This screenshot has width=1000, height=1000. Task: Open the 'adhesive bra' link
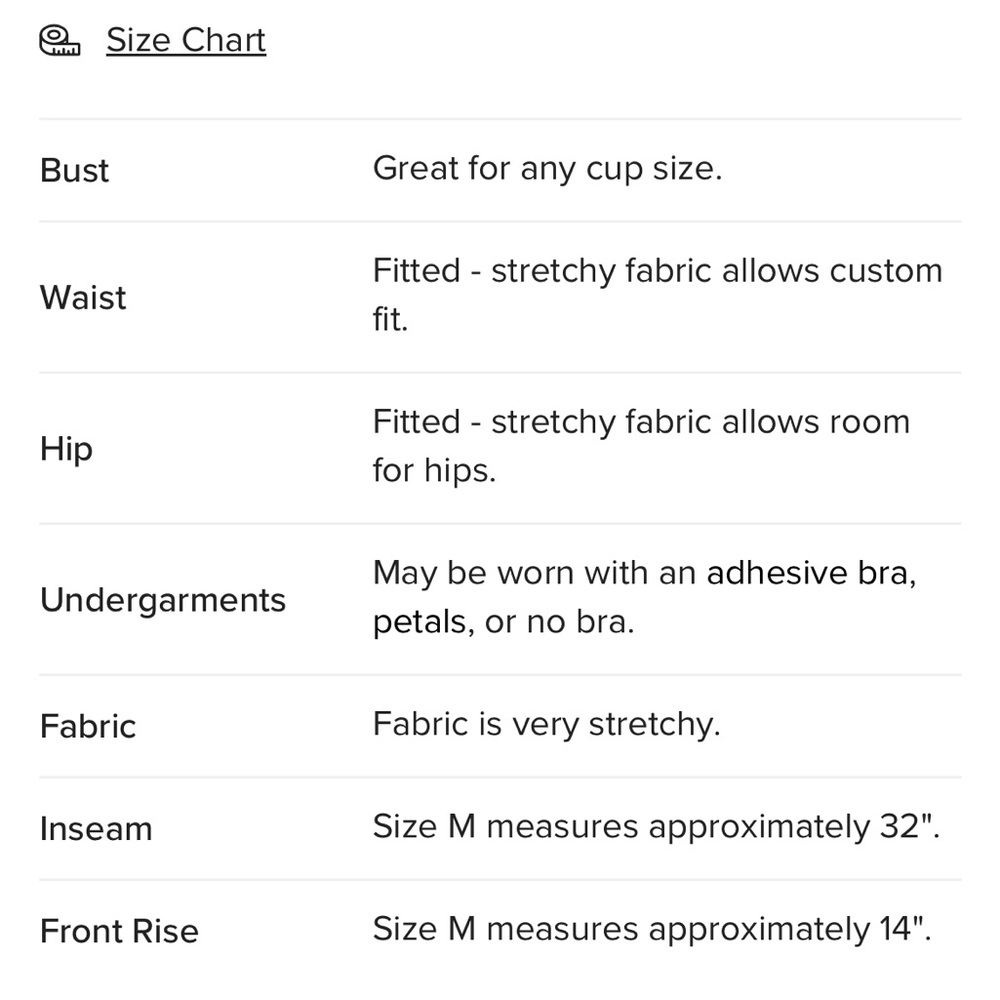click(811, 573)
